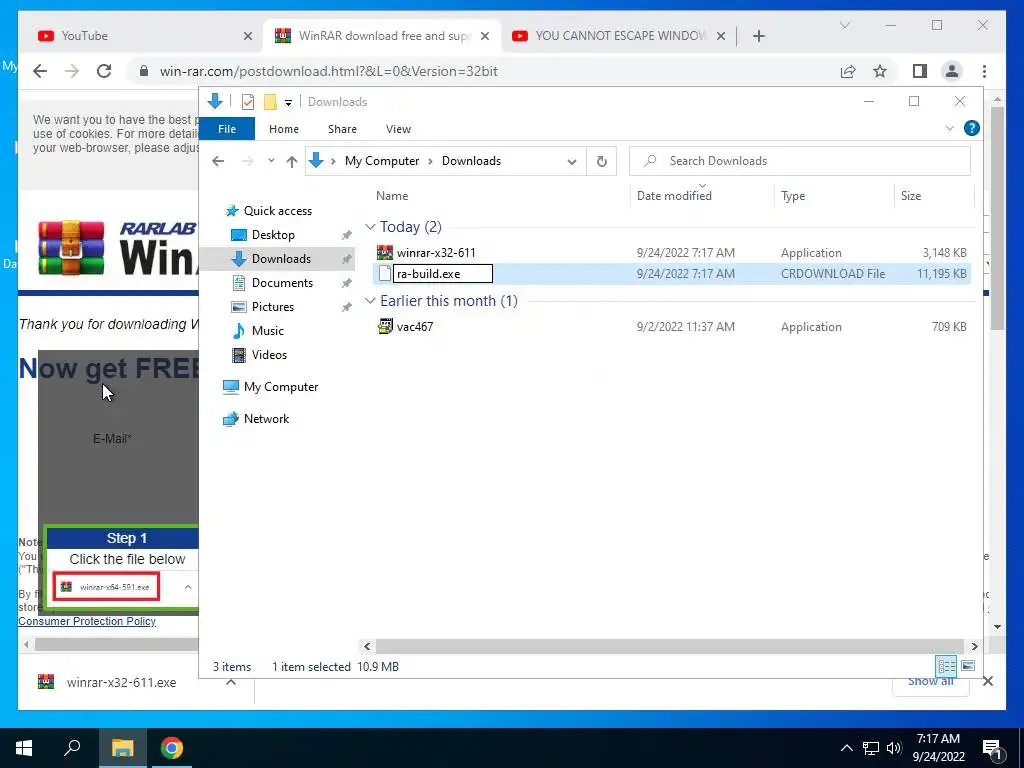Click the Properties quick access toolbar icon
This screenshot has height=768, width=1024.
coord(248,102)
